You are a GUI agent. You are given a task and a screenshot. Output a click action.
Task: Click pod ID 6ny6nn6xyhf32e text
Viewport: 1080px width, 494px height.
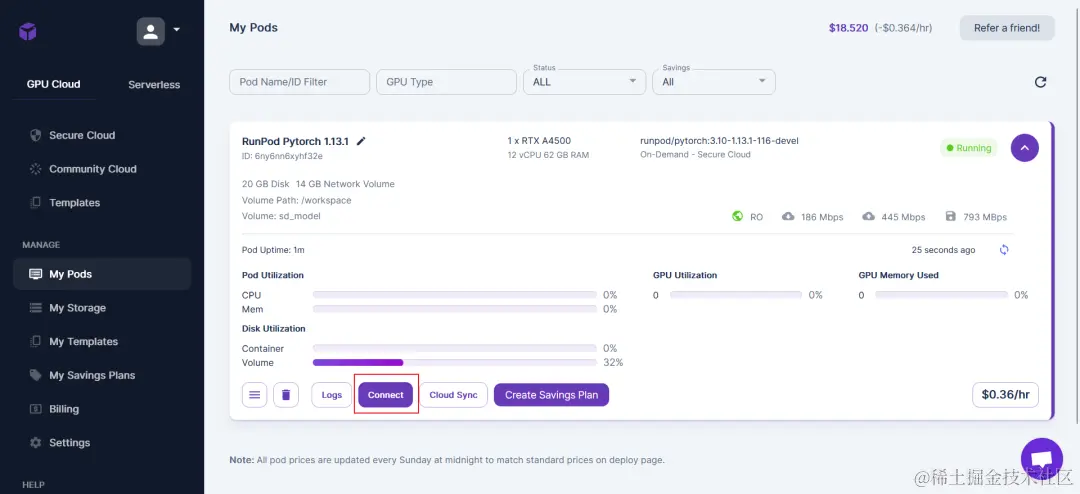click(282, 156)
